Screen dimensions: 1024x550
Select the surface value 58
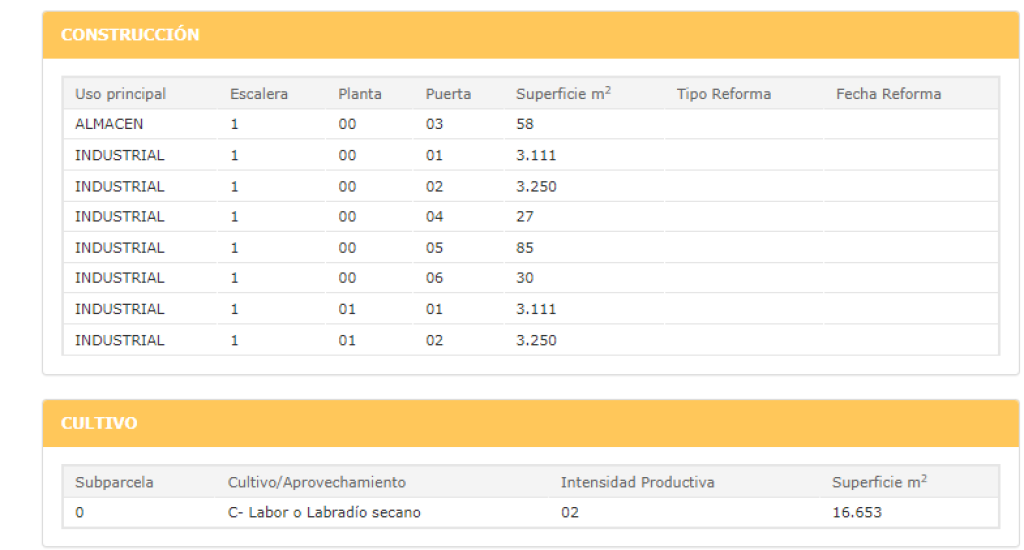pos(524,124)
